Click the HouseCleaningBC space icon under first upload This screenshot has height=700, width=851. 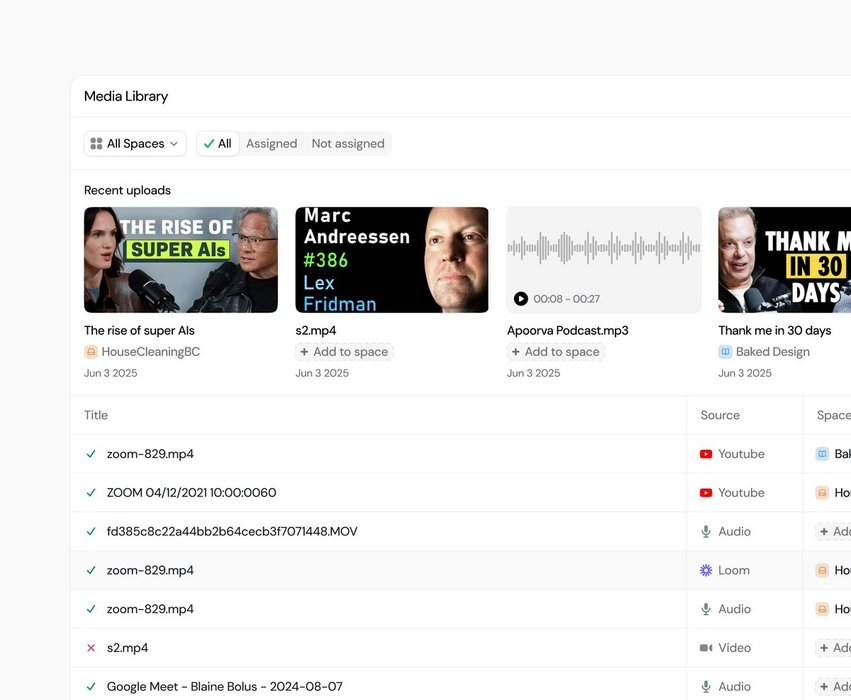pos(91,352)
